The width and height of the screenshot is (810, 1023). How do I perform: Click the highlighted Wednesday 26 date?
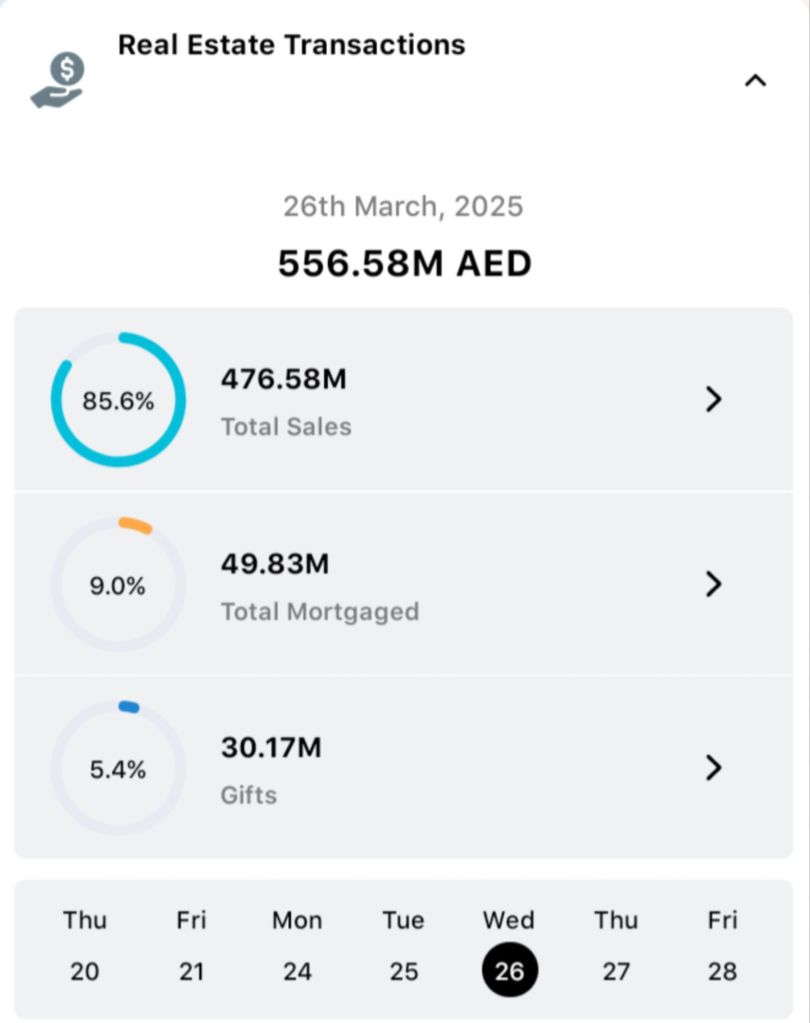tap(509, 968)
